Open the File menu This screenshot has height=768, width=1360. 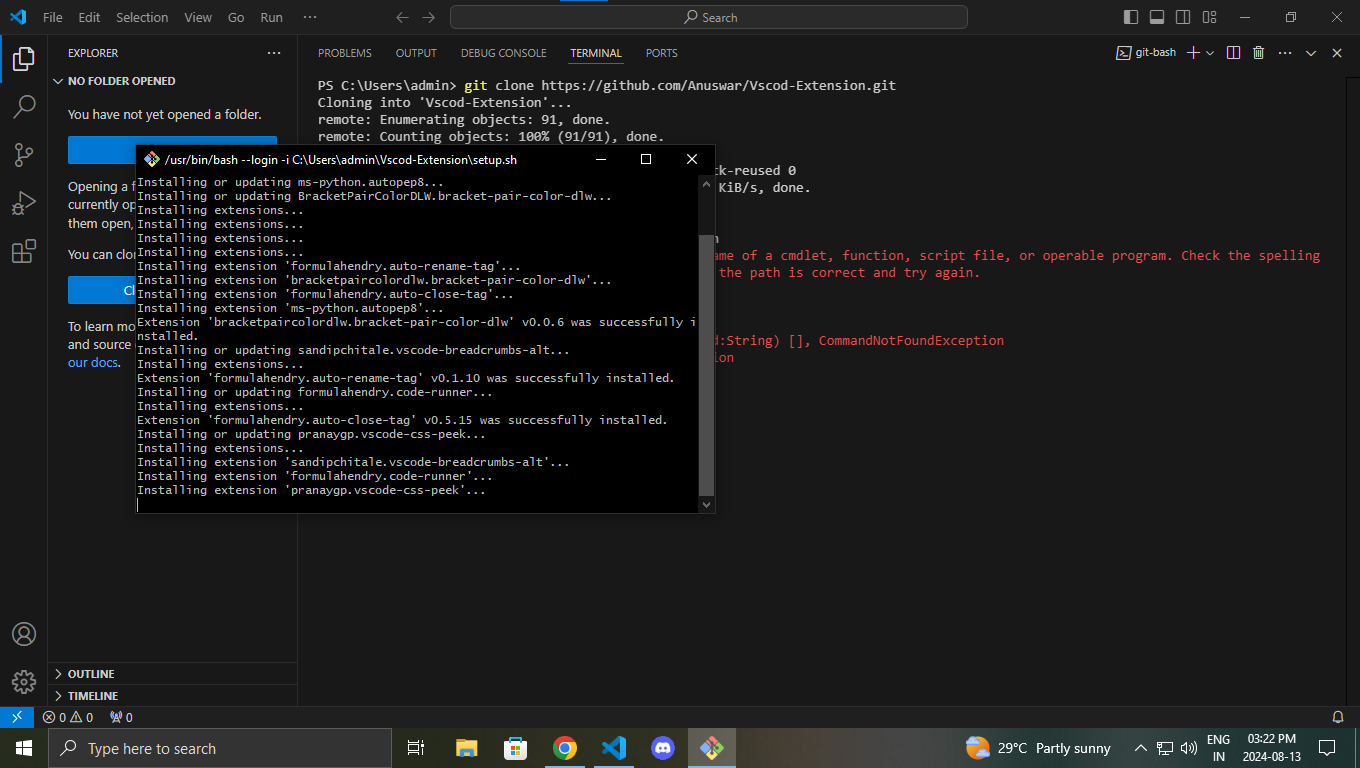[52, 17]
